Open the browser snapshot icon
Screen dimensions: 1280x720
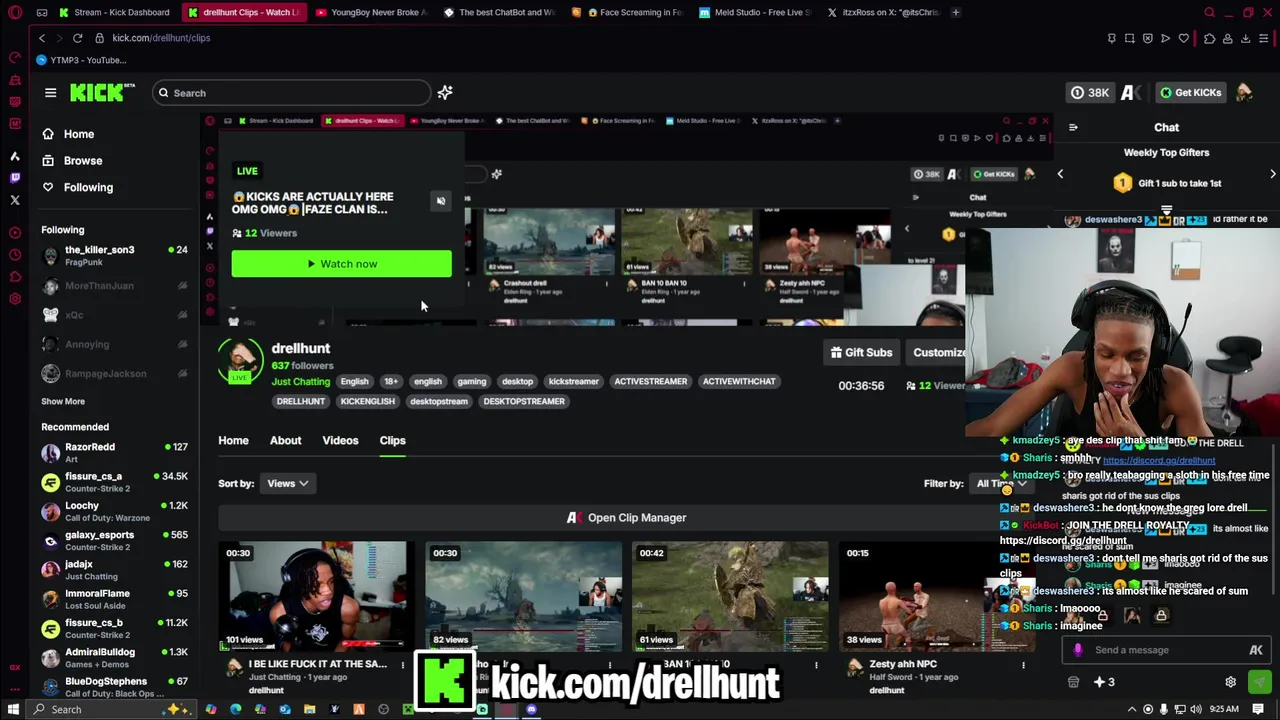[x=1130, y=38]
